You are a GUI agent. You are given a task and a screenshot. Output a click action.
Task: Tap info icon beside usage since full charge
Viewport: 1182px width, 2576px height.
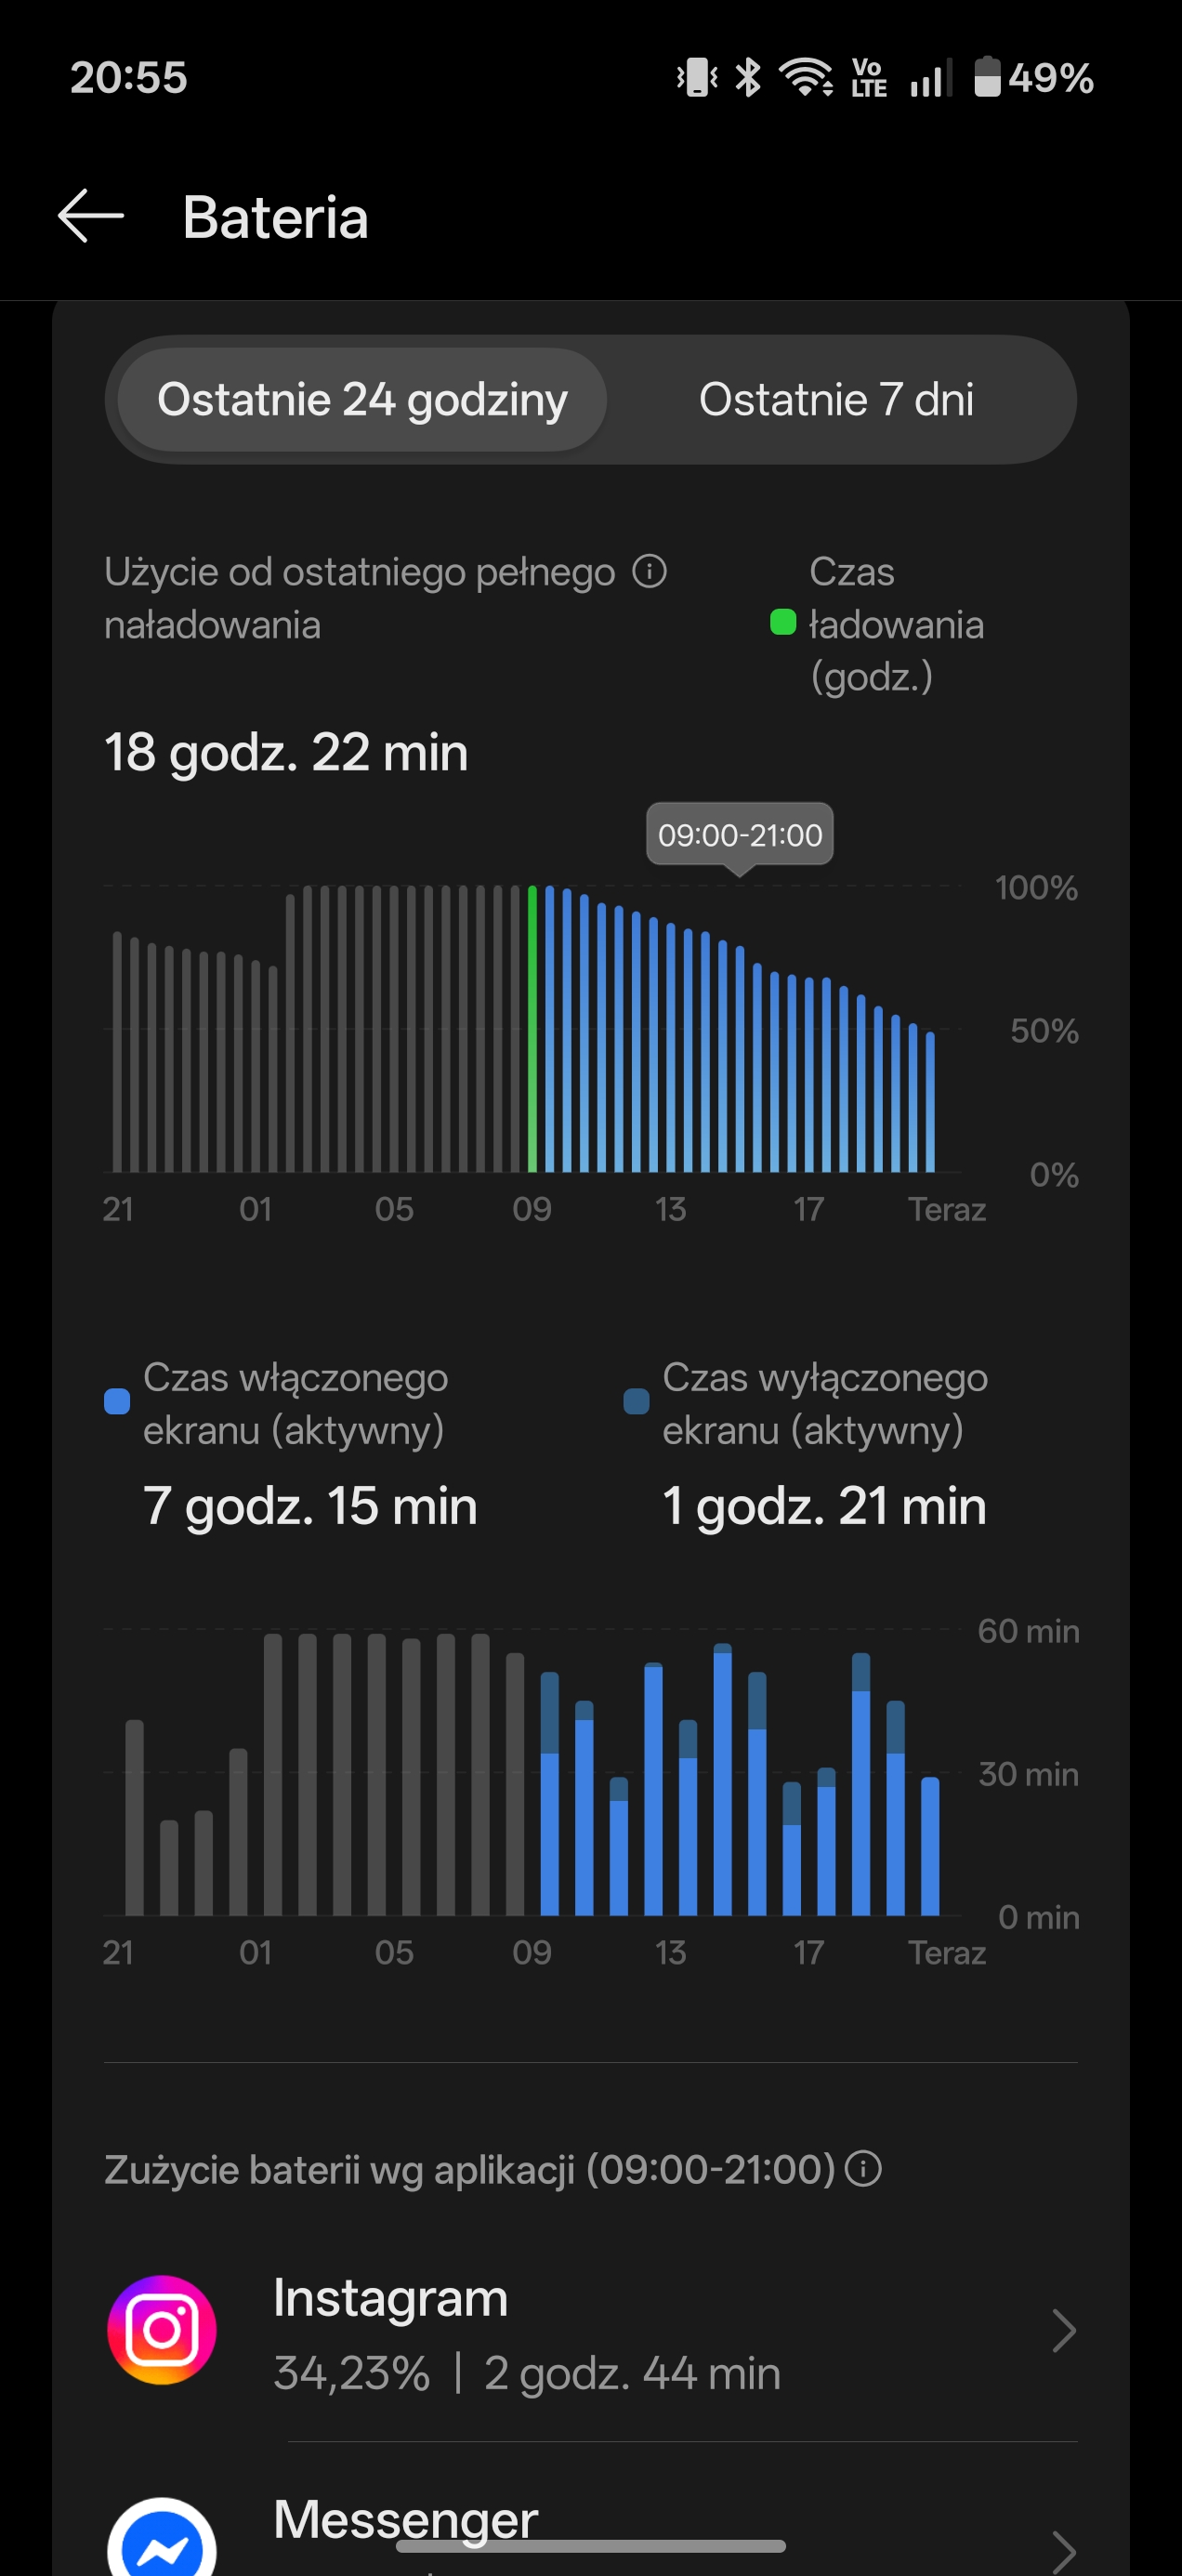649,572
